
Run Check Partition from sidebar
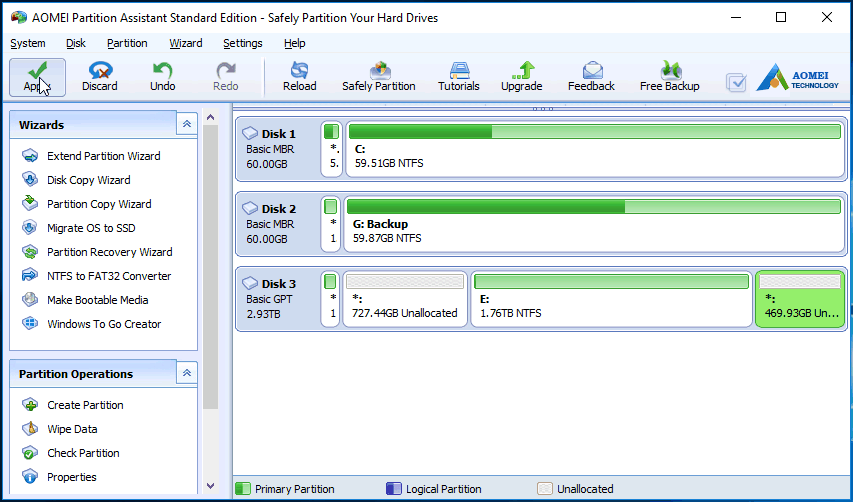pos(71,453)
